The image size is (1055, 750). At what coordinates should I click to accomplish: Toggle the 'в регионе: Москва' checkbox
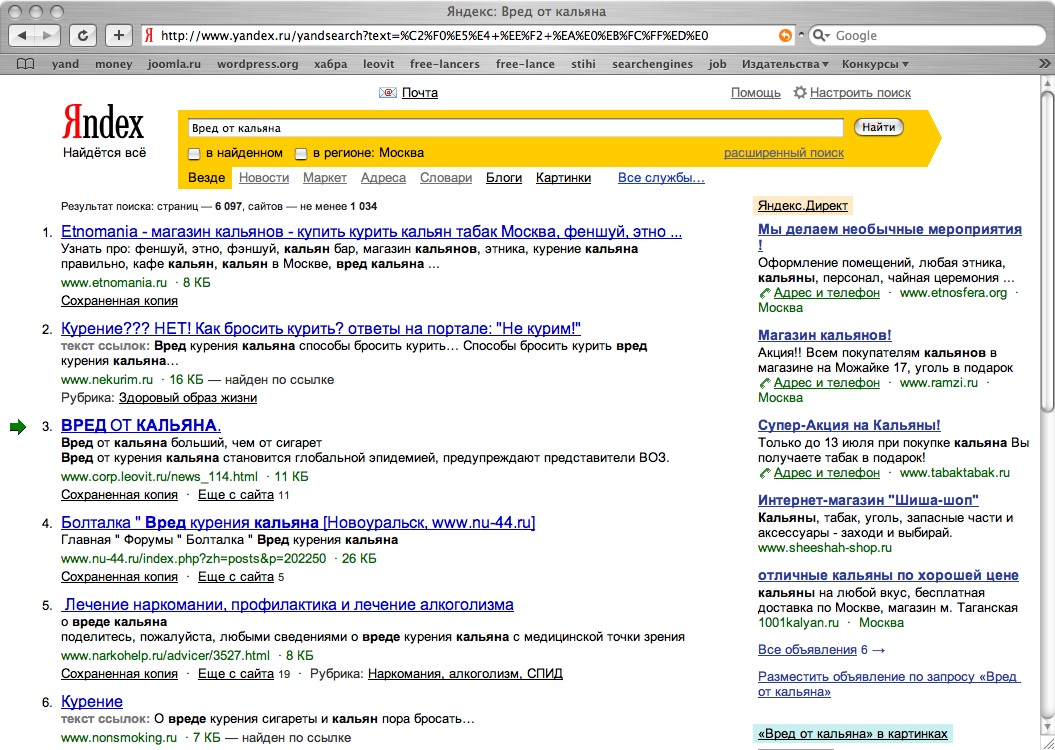click(x=301, y=154)
